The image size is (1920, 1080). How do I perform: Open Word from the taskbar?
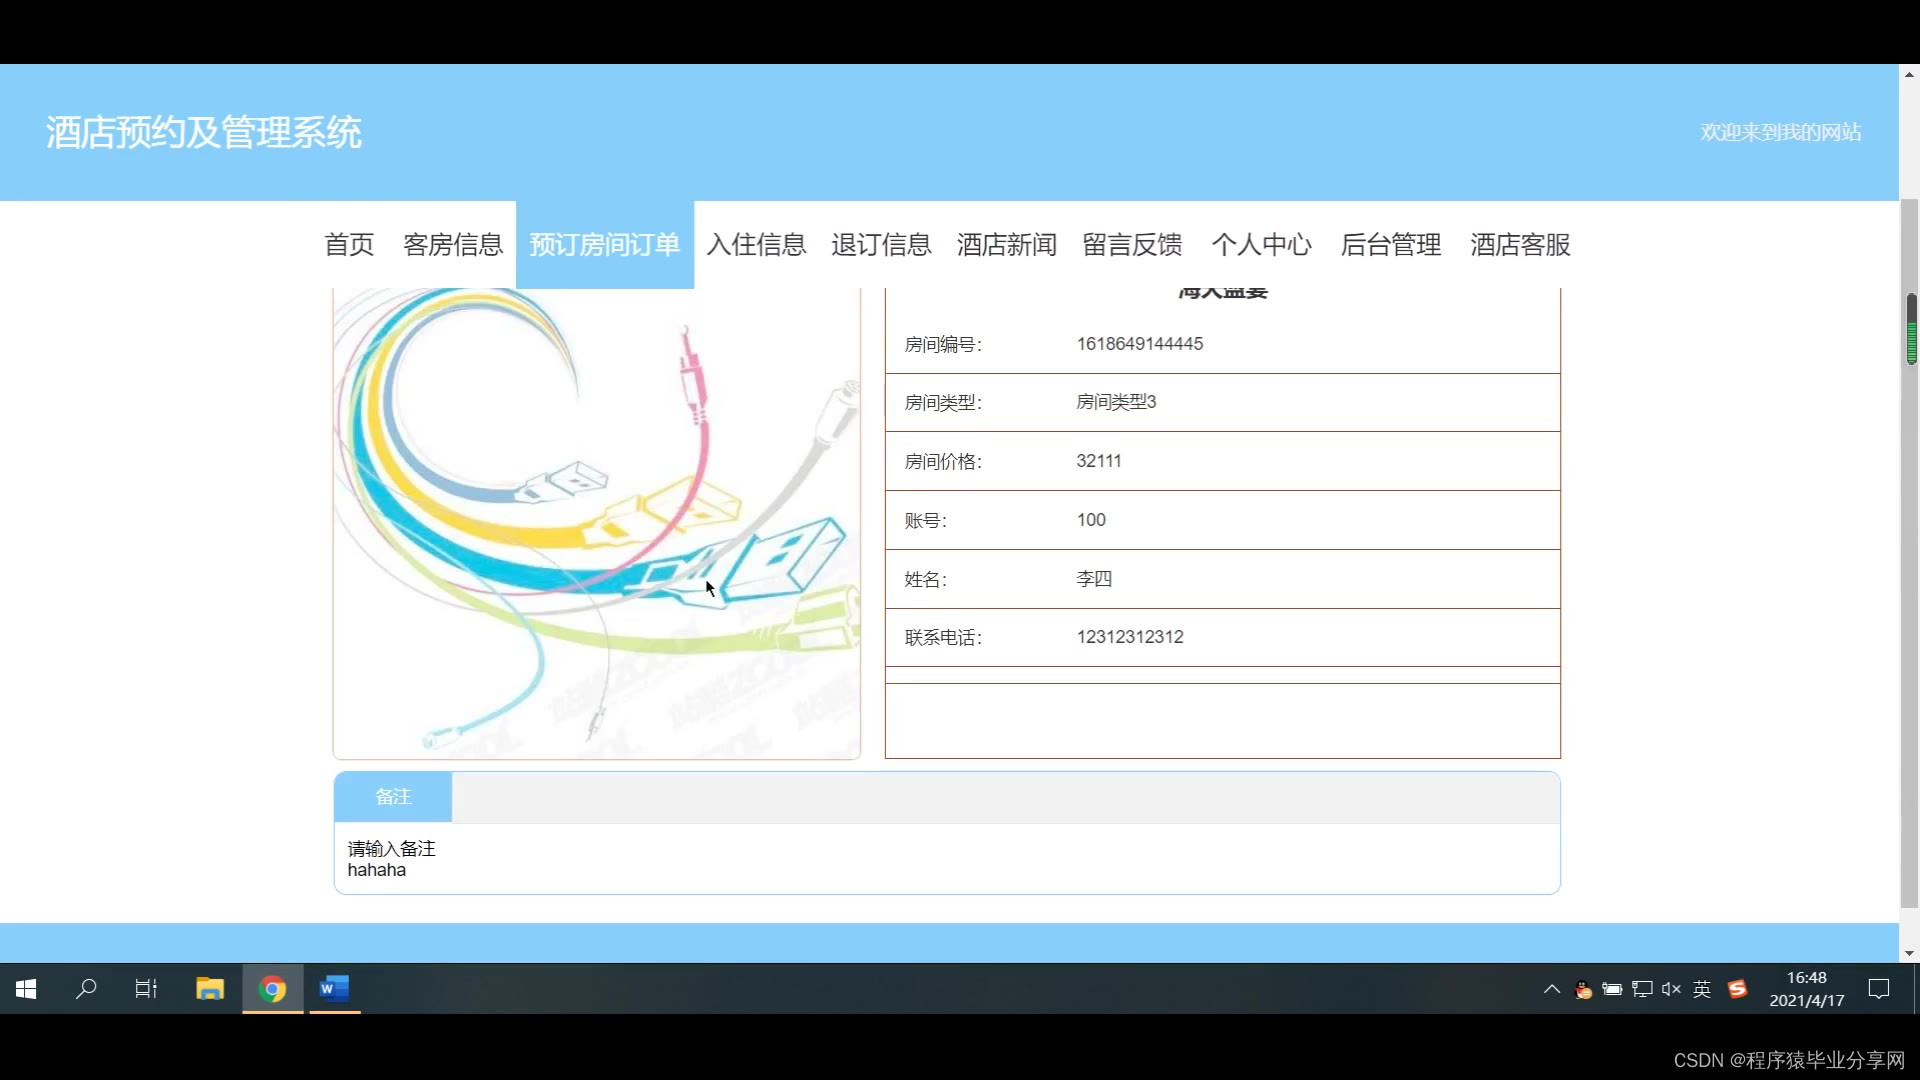pyautogui.click(x=334, y=989)
